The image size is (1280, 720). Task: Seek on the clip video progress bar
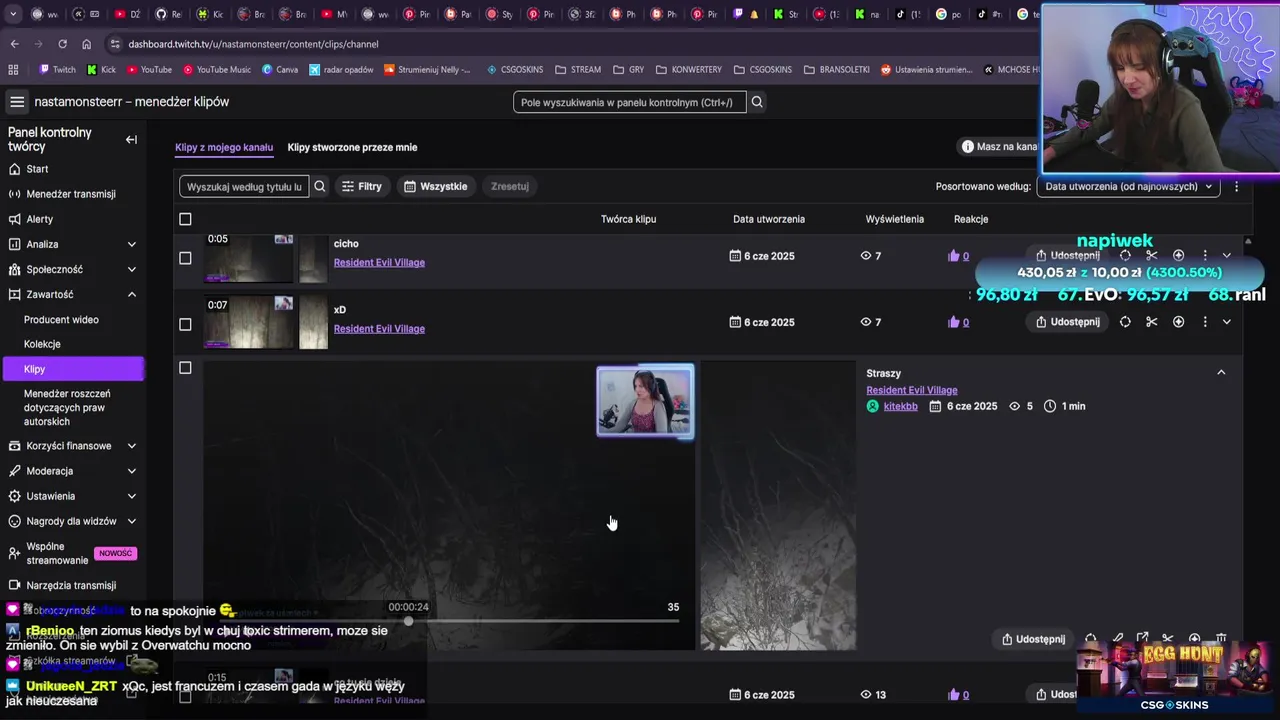(449, 621)
